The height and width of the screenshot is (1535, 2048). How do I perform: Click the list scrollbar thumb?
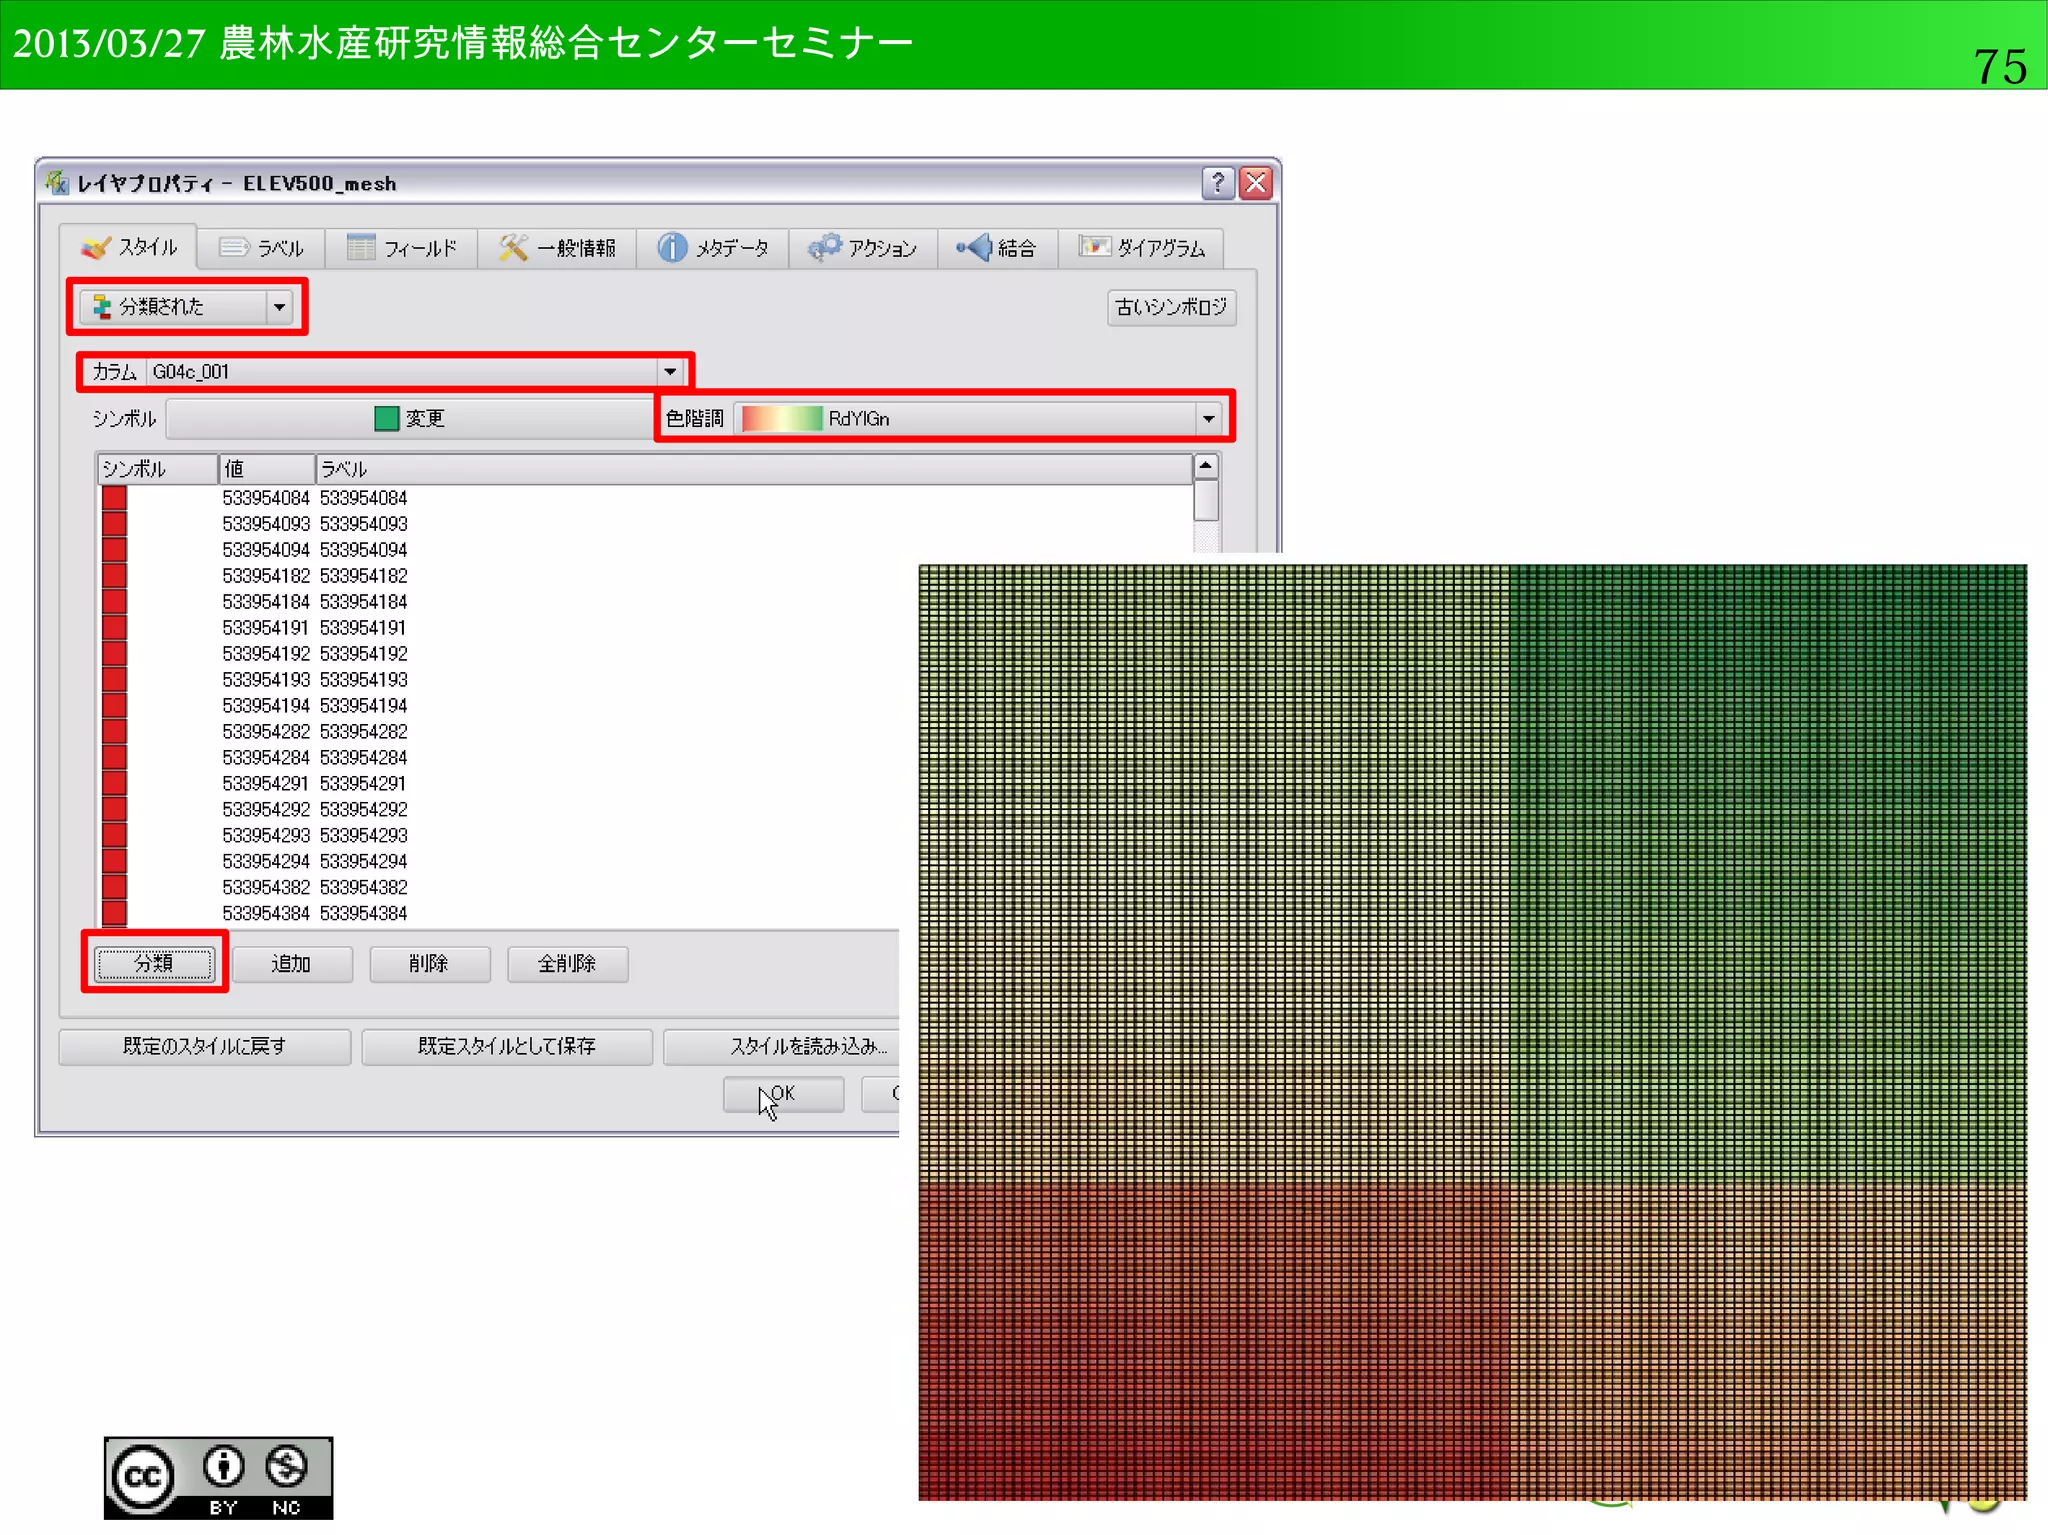(x=1206, y=500)
